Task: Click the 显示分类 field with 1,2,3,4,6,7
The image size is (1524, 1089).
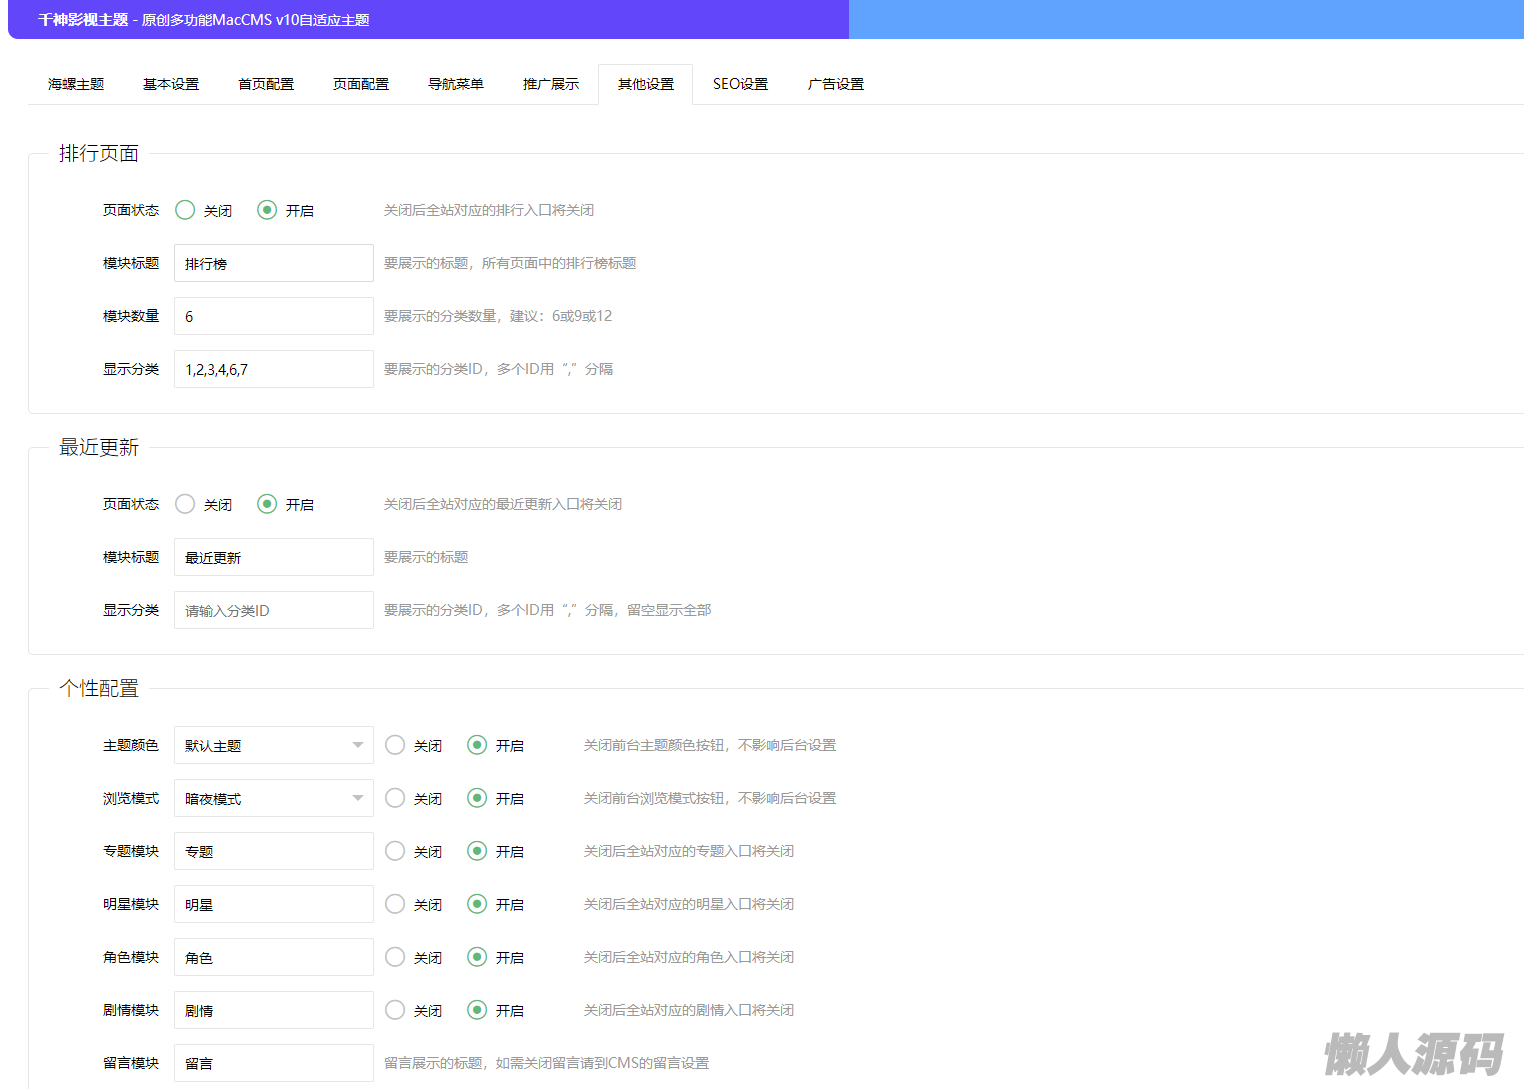Action: tap(273, 369)
